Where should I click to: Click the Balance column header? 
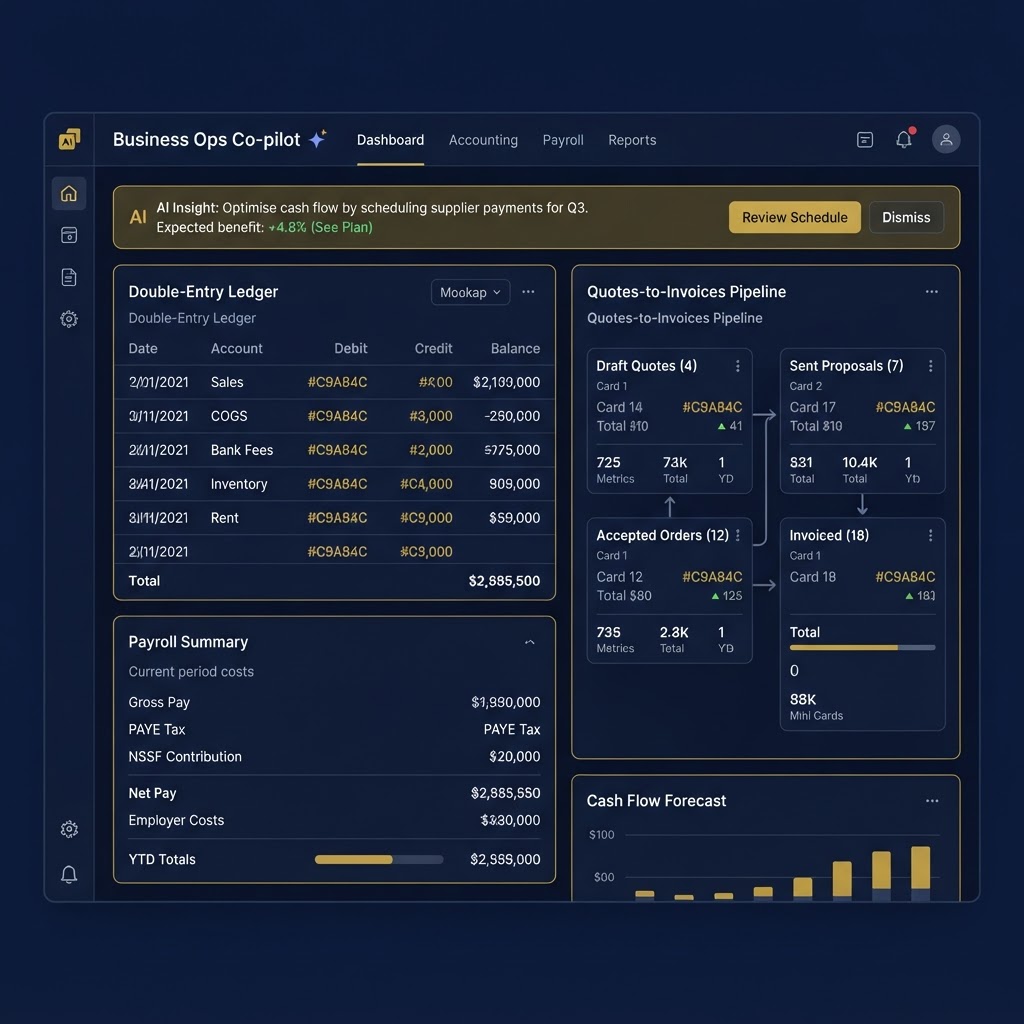pos(515,349)
